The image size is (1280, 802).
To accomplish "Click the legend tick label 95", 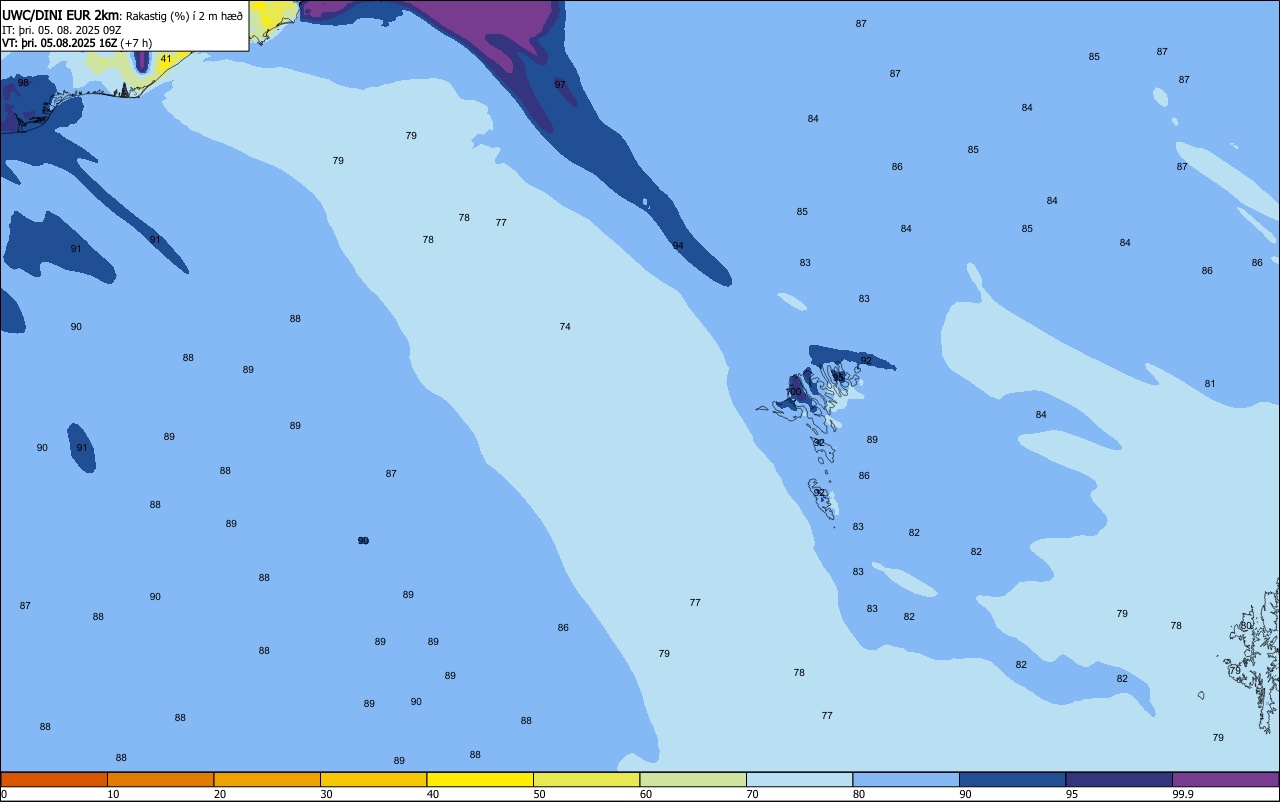I will point(1072,794).
